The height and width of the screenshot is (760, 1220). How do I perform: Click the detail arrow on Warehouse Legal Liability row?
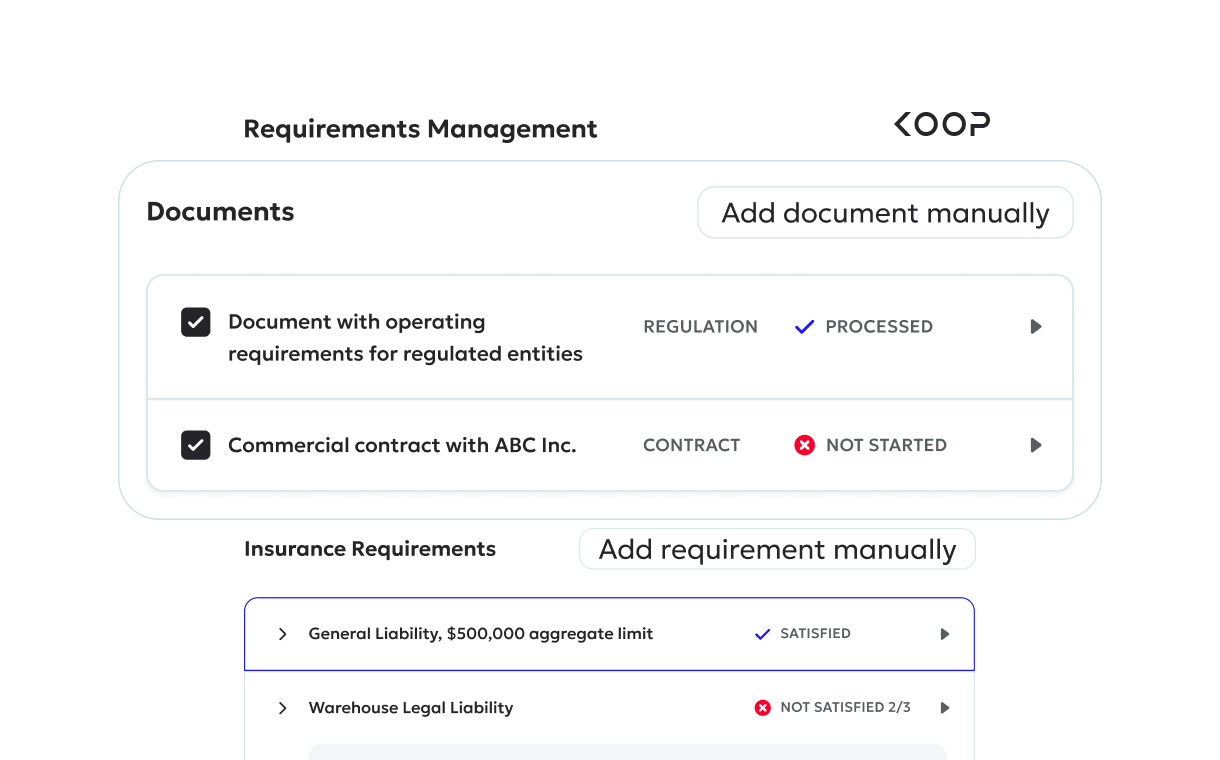(944, 707)
